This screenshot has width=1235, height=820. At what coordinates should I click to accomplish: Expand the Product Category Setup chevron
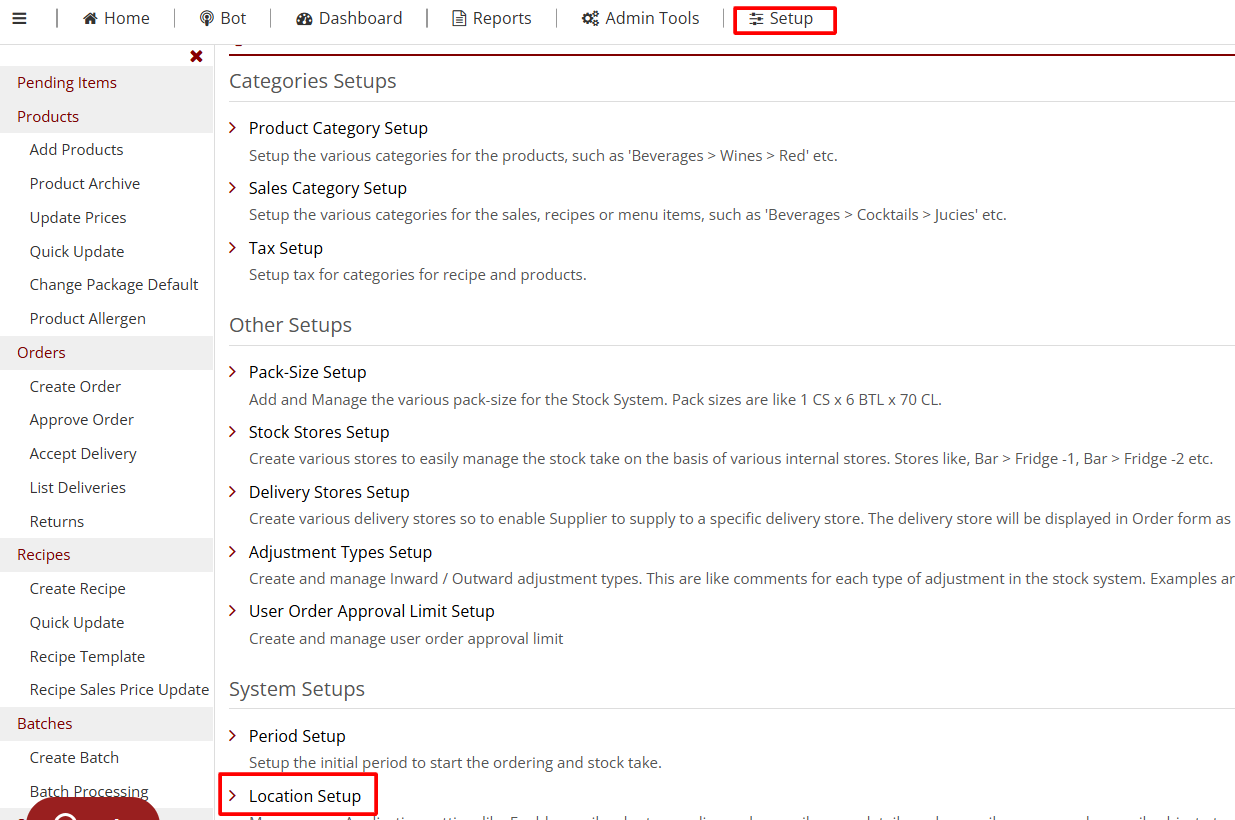click(233, 128)
